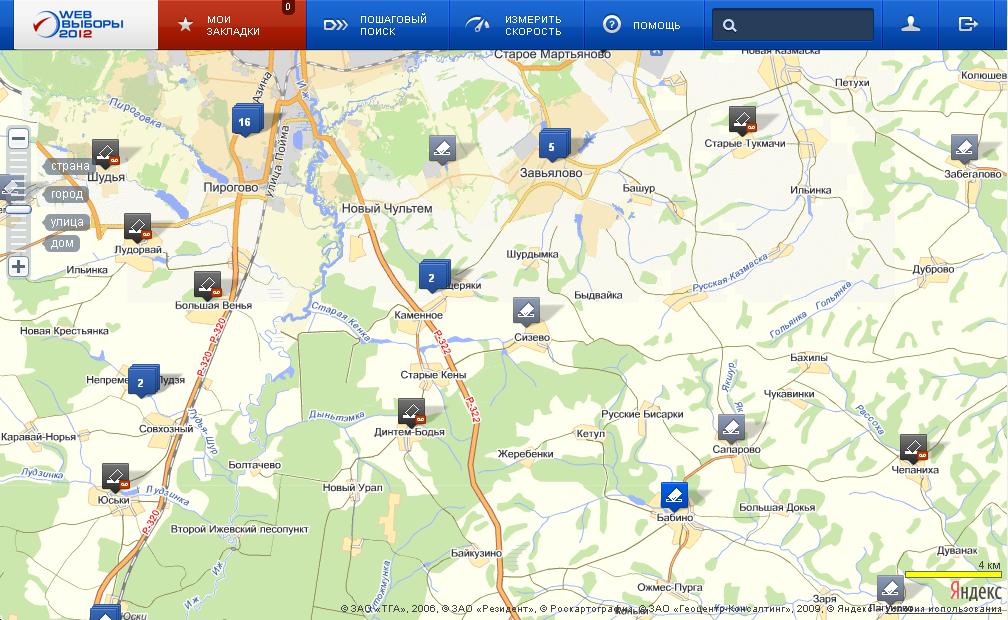Select the station marker above Новый Чультем

pyautogui.click(x=442, y=150)
